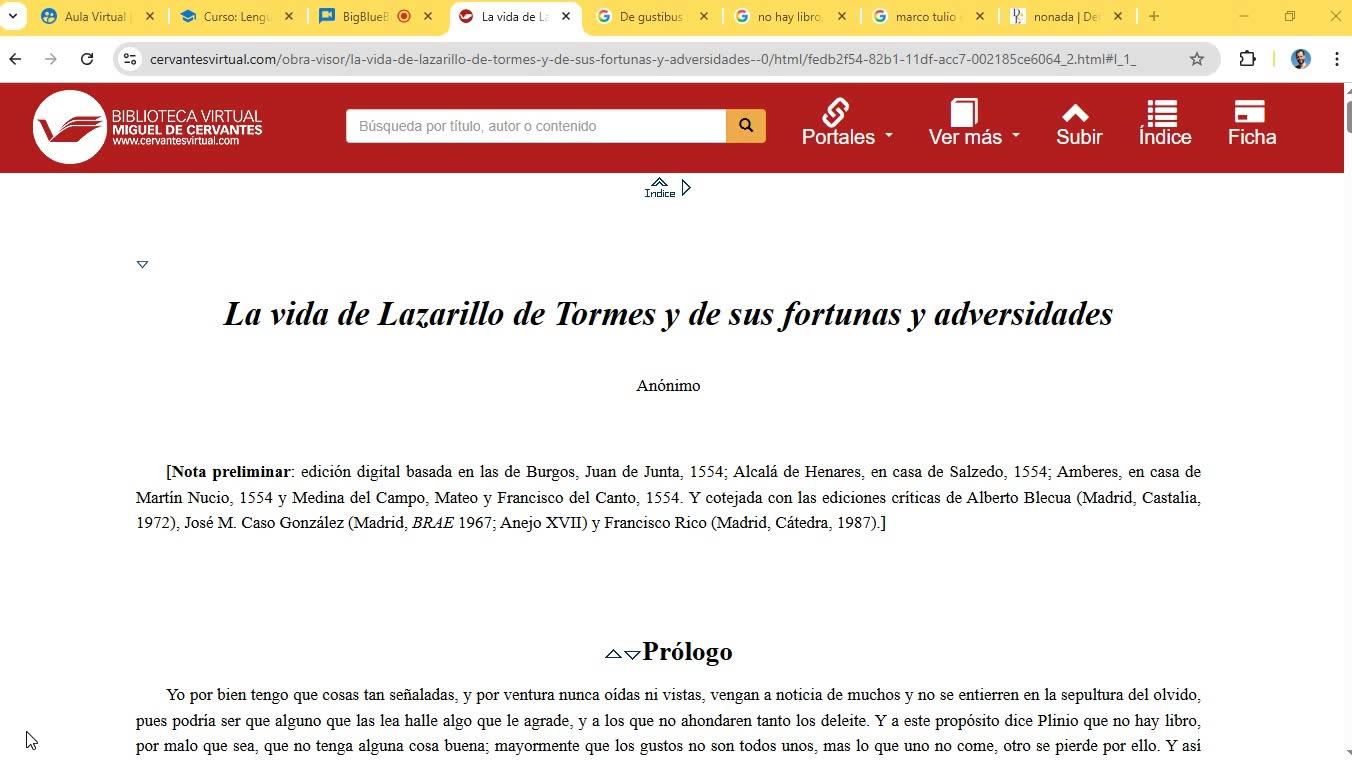This screenshot has height=760, width=1352.
Task: Expand the Ver más dropdown menu
Action: click(x=974, y=125)
